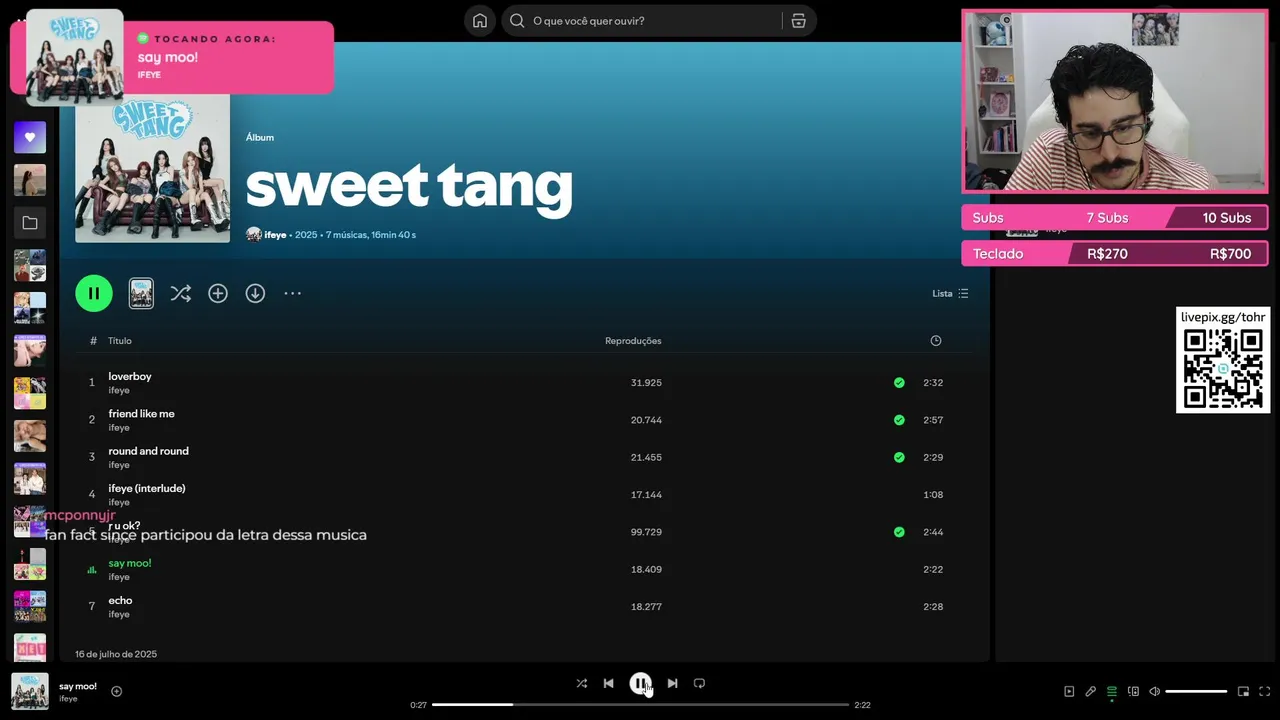Screen dimensions: 1280x720
Task: Mute audio with the speaker icon
Action: click(1154, 691)
